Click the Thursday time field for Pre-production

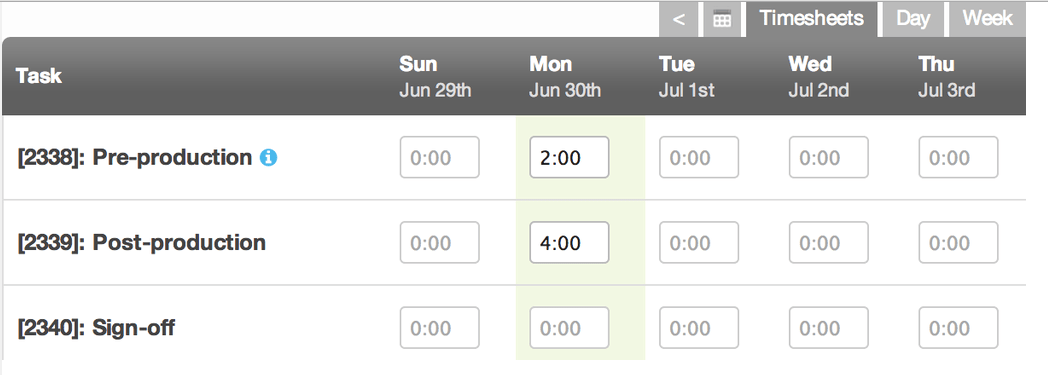click(958, 157)
